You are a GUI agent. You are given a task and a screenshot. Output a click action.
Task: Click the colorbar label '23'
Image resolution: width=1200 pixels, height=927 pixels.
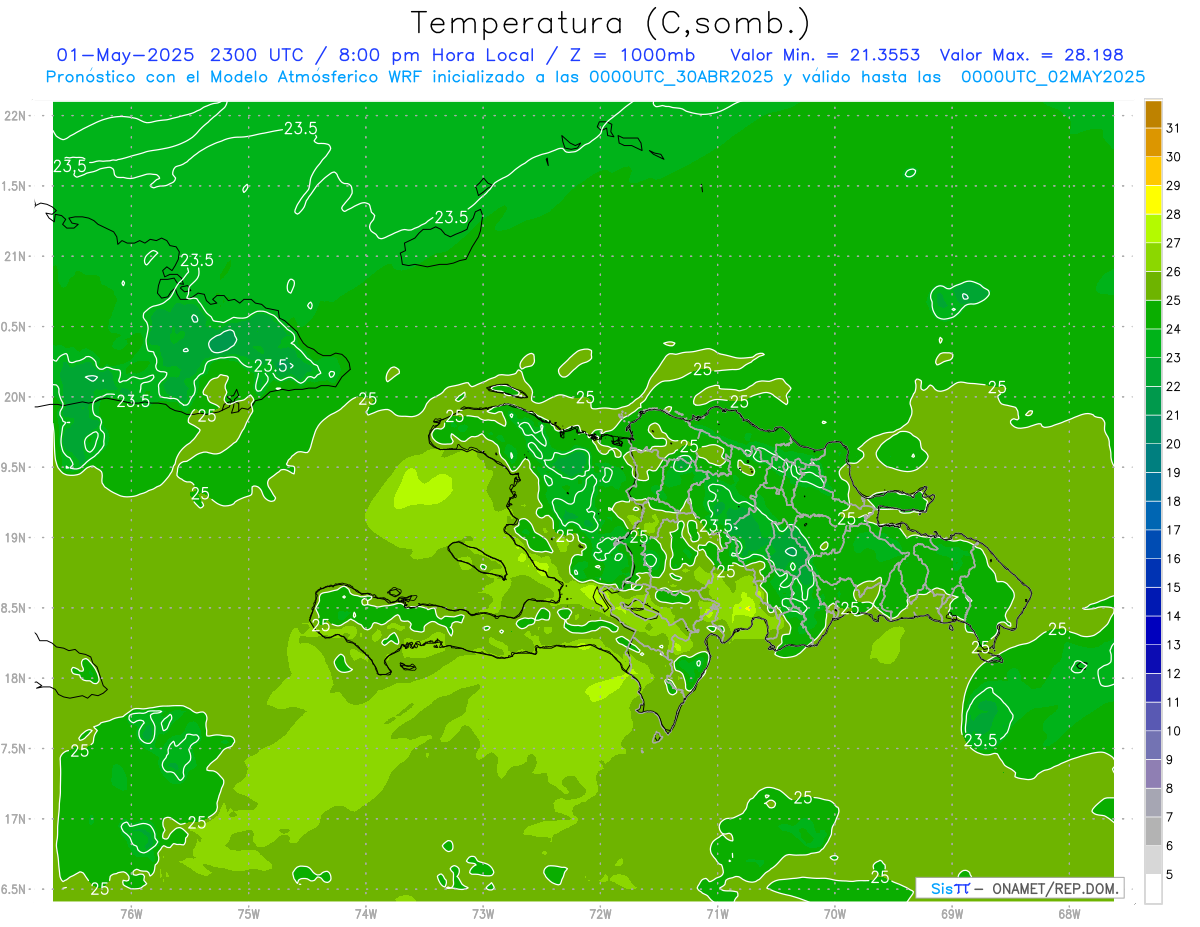(1173, 358)
